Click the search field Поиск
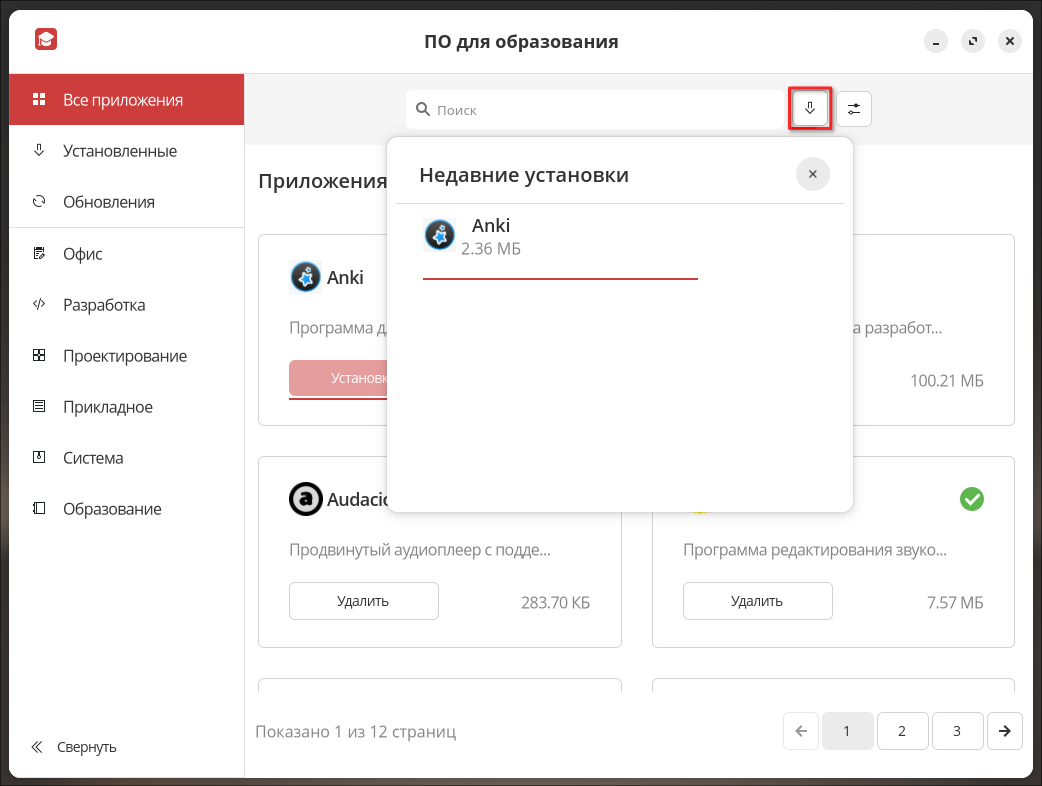 point(596,110)
